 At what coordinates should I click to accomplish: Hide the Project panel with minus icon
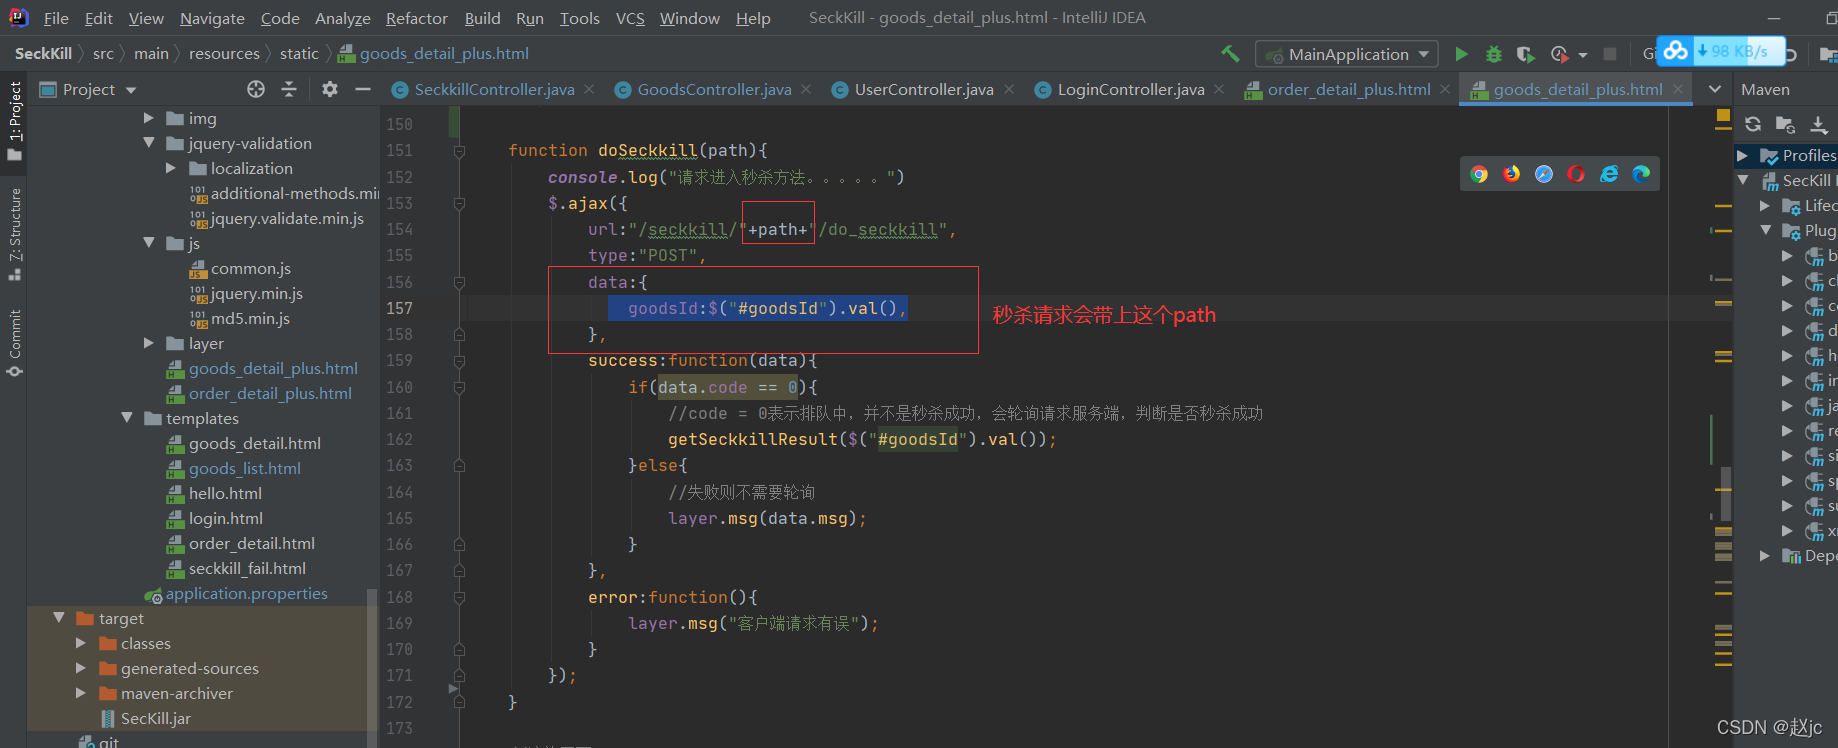(363, 89)
